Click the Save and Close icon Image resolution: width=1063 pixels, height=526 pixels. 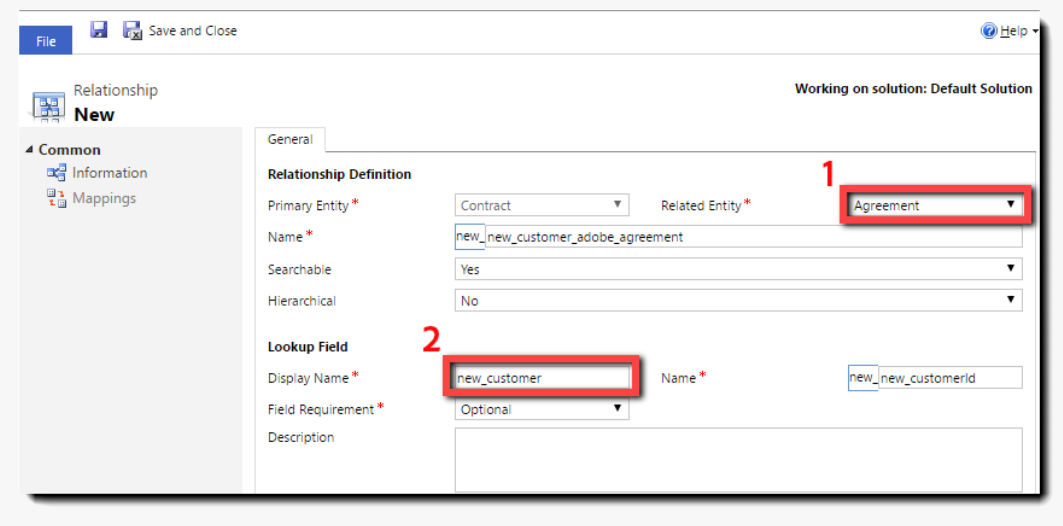tap(132, 31)
